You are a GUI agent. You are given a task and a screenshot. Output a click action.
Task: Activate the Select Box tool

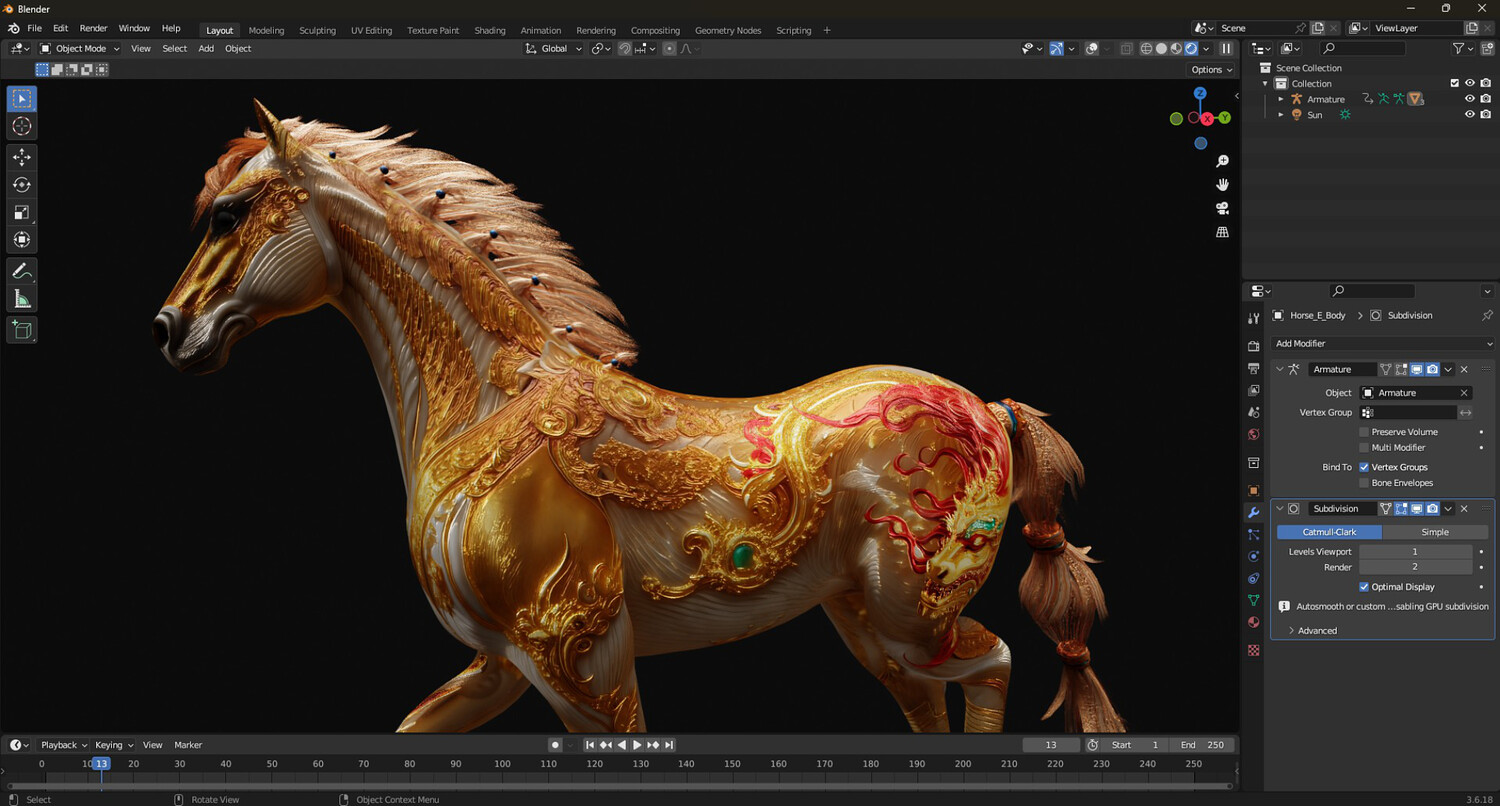point(22,99)
